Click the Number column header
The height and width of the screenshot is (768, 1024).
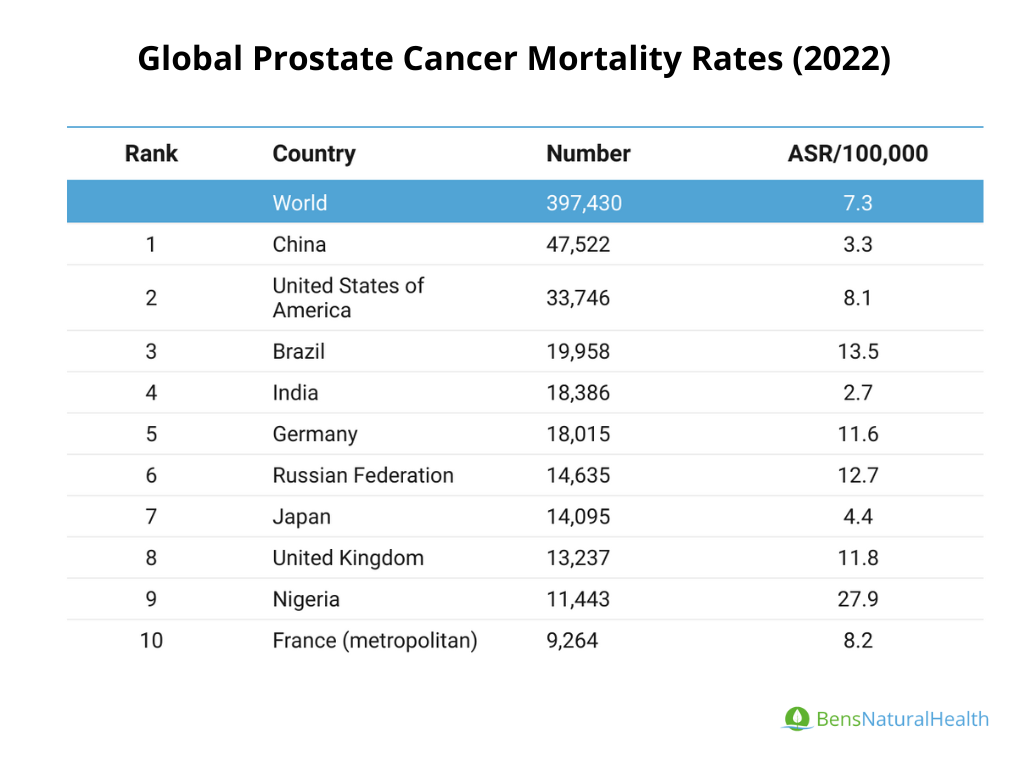tap(588, 154)
